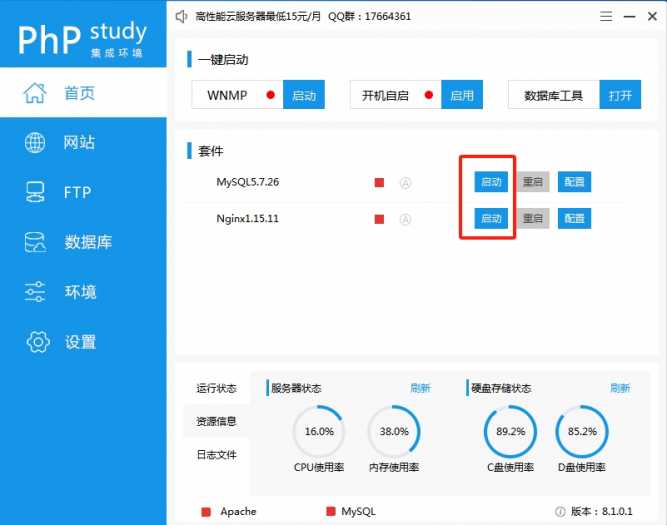Click the Apache status label
667x525 pixels.
[x=238, y=511]
